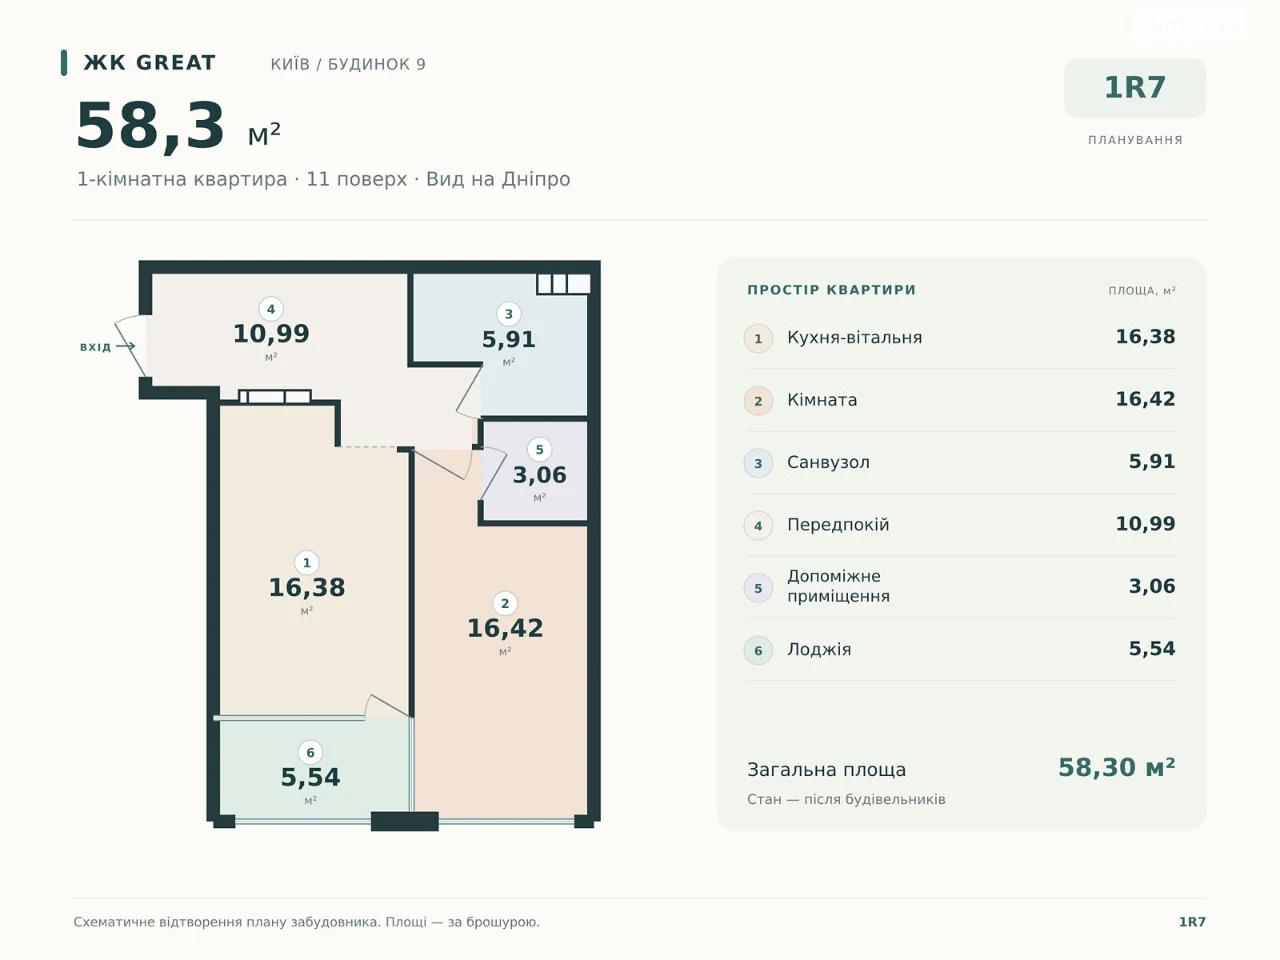The height and width of the screenshot is (960, 1280).
Task: Click the 1R7 layout badge
Action: (x=1135, y=88)
